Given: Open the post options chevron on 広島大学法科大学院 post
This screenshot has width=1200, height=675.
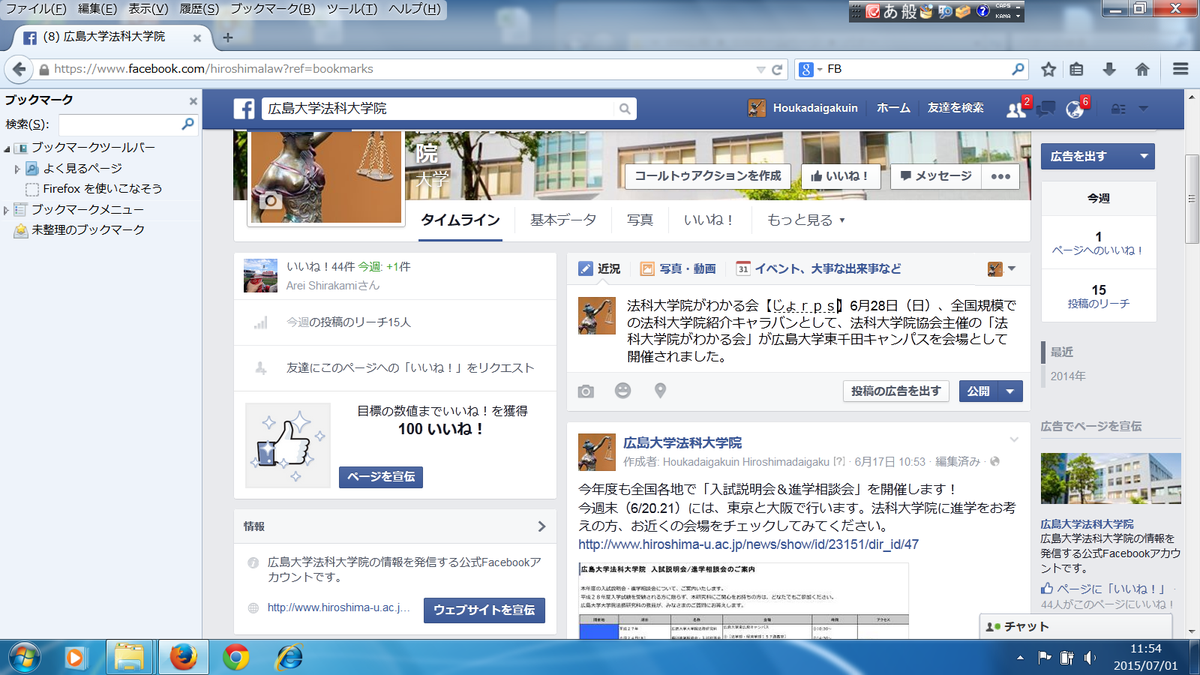Looking at the screenshot, I should point(1014,440).
